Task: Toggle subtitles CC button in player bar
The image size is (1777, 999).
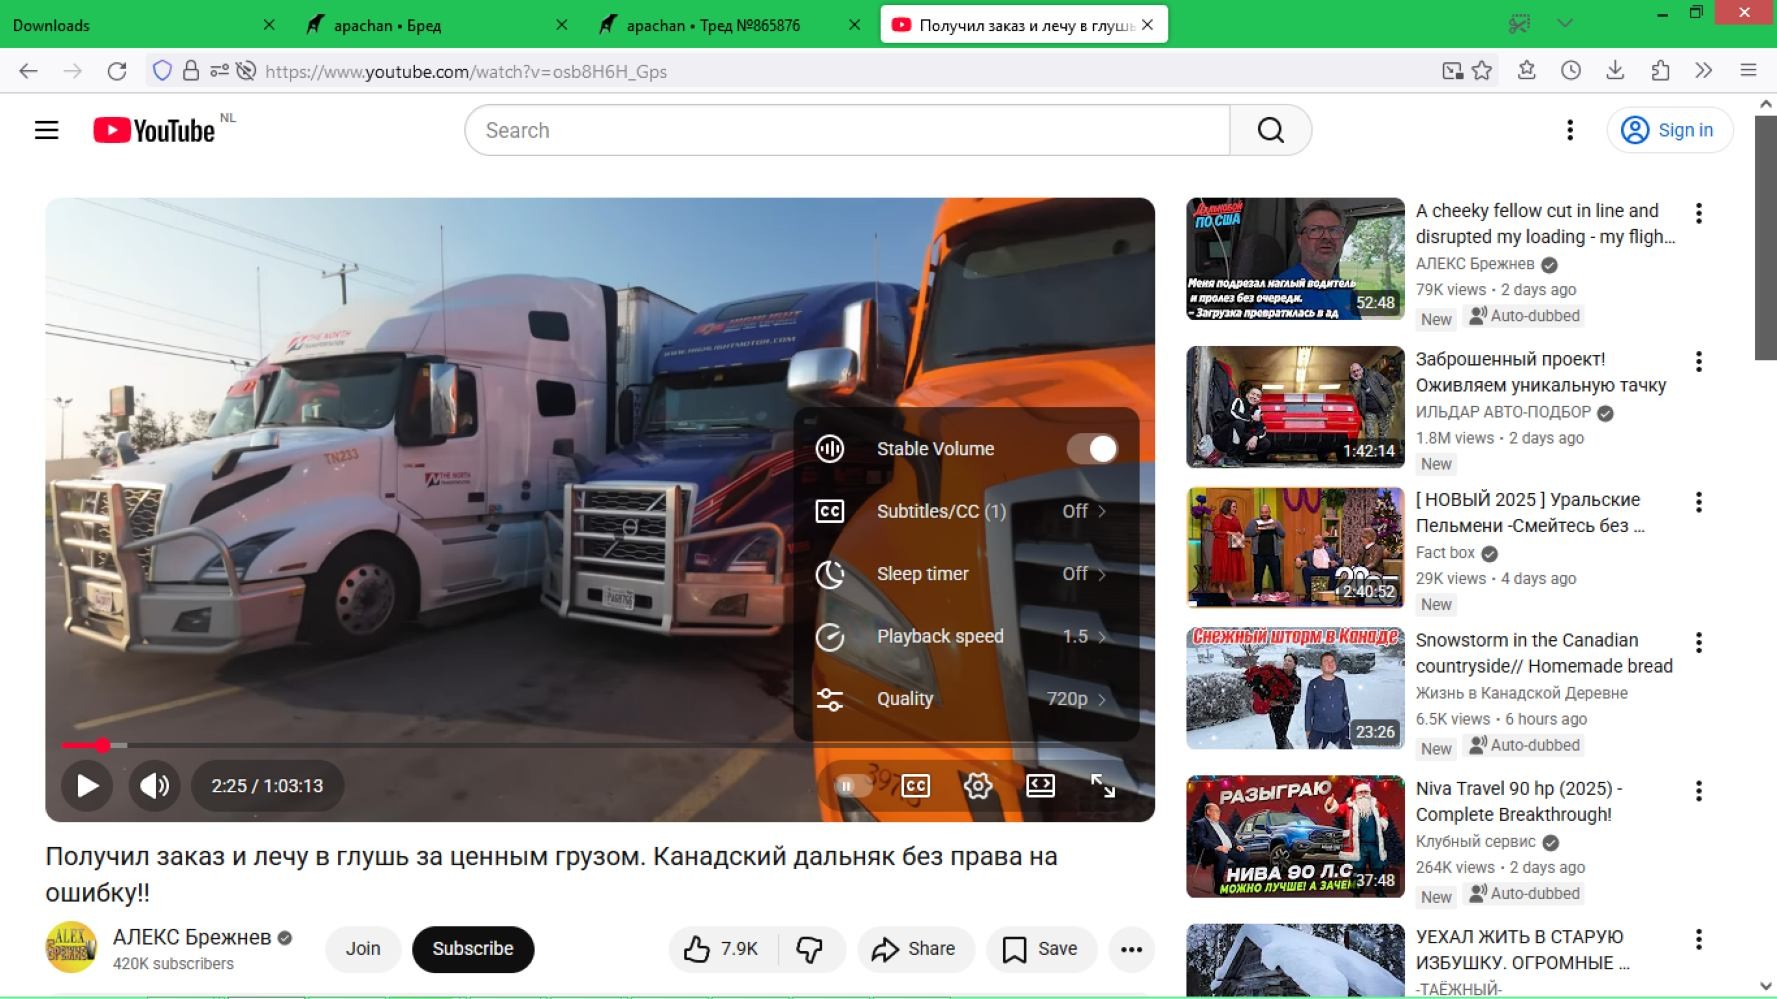Action: coord(915,786)
